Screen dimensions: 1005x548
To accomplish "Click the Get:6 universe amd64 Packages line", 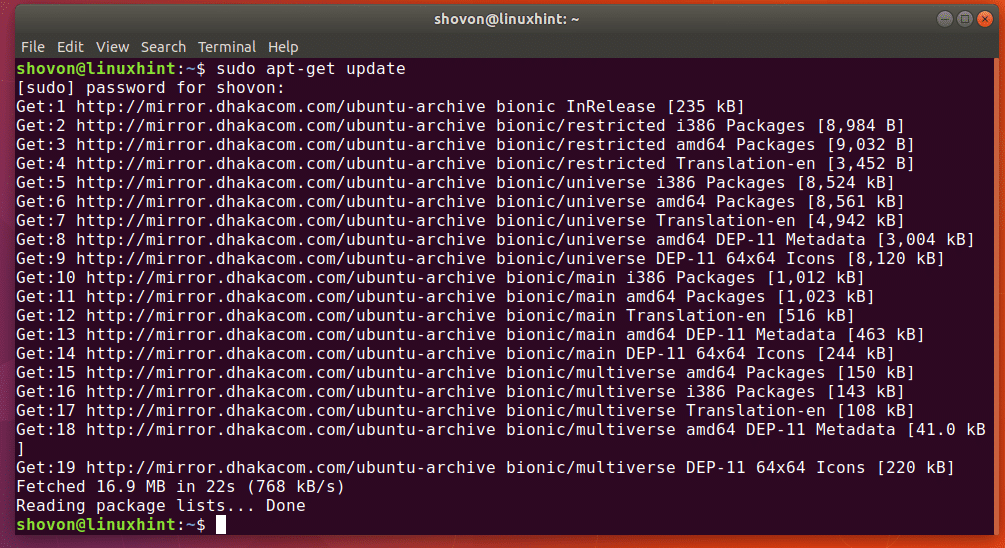I will point(460,202).
